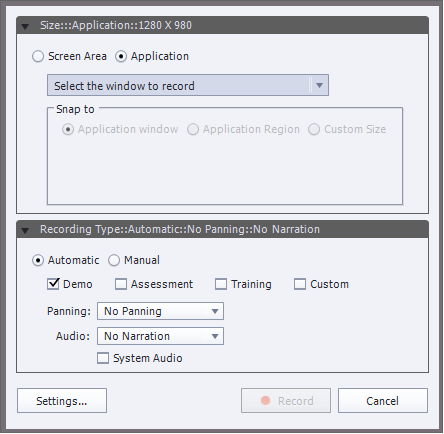The height and width of the screenshot is (434, 444).
Task: Click the Cancel button
Action: click(x=383, y=401)
